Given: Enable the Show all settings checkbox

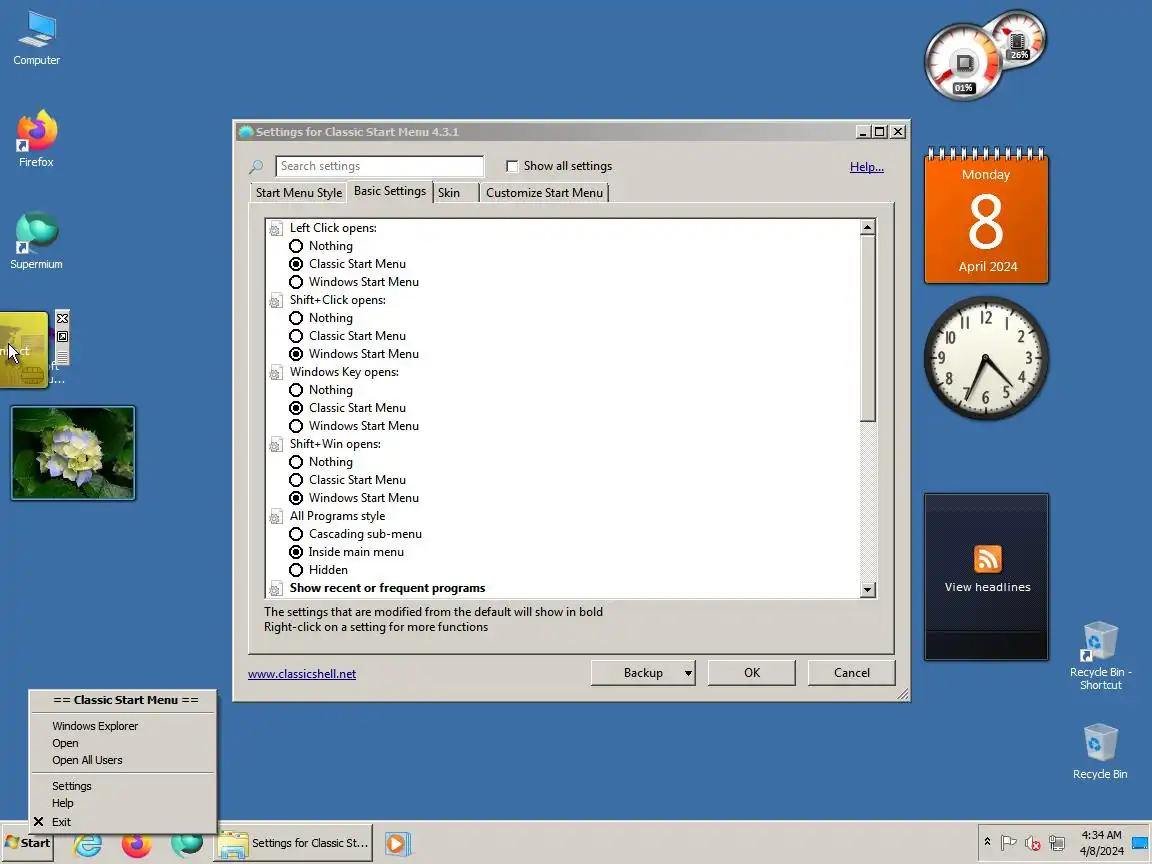Looking at the screenshot, I should 512,166.
